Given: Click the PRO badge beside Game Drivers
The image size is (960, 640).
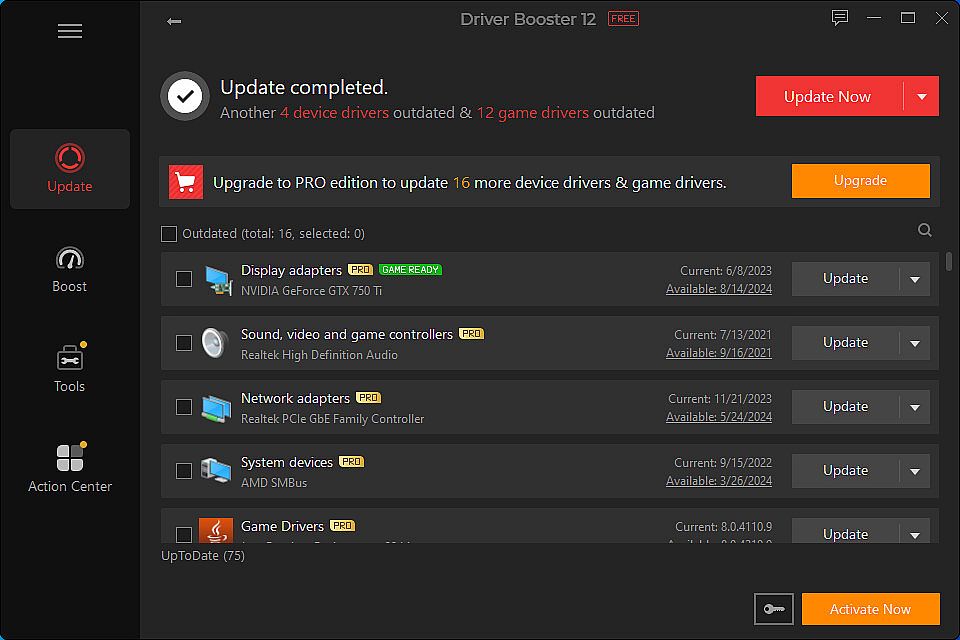Looking at the screenshot, I should point(342,525).
